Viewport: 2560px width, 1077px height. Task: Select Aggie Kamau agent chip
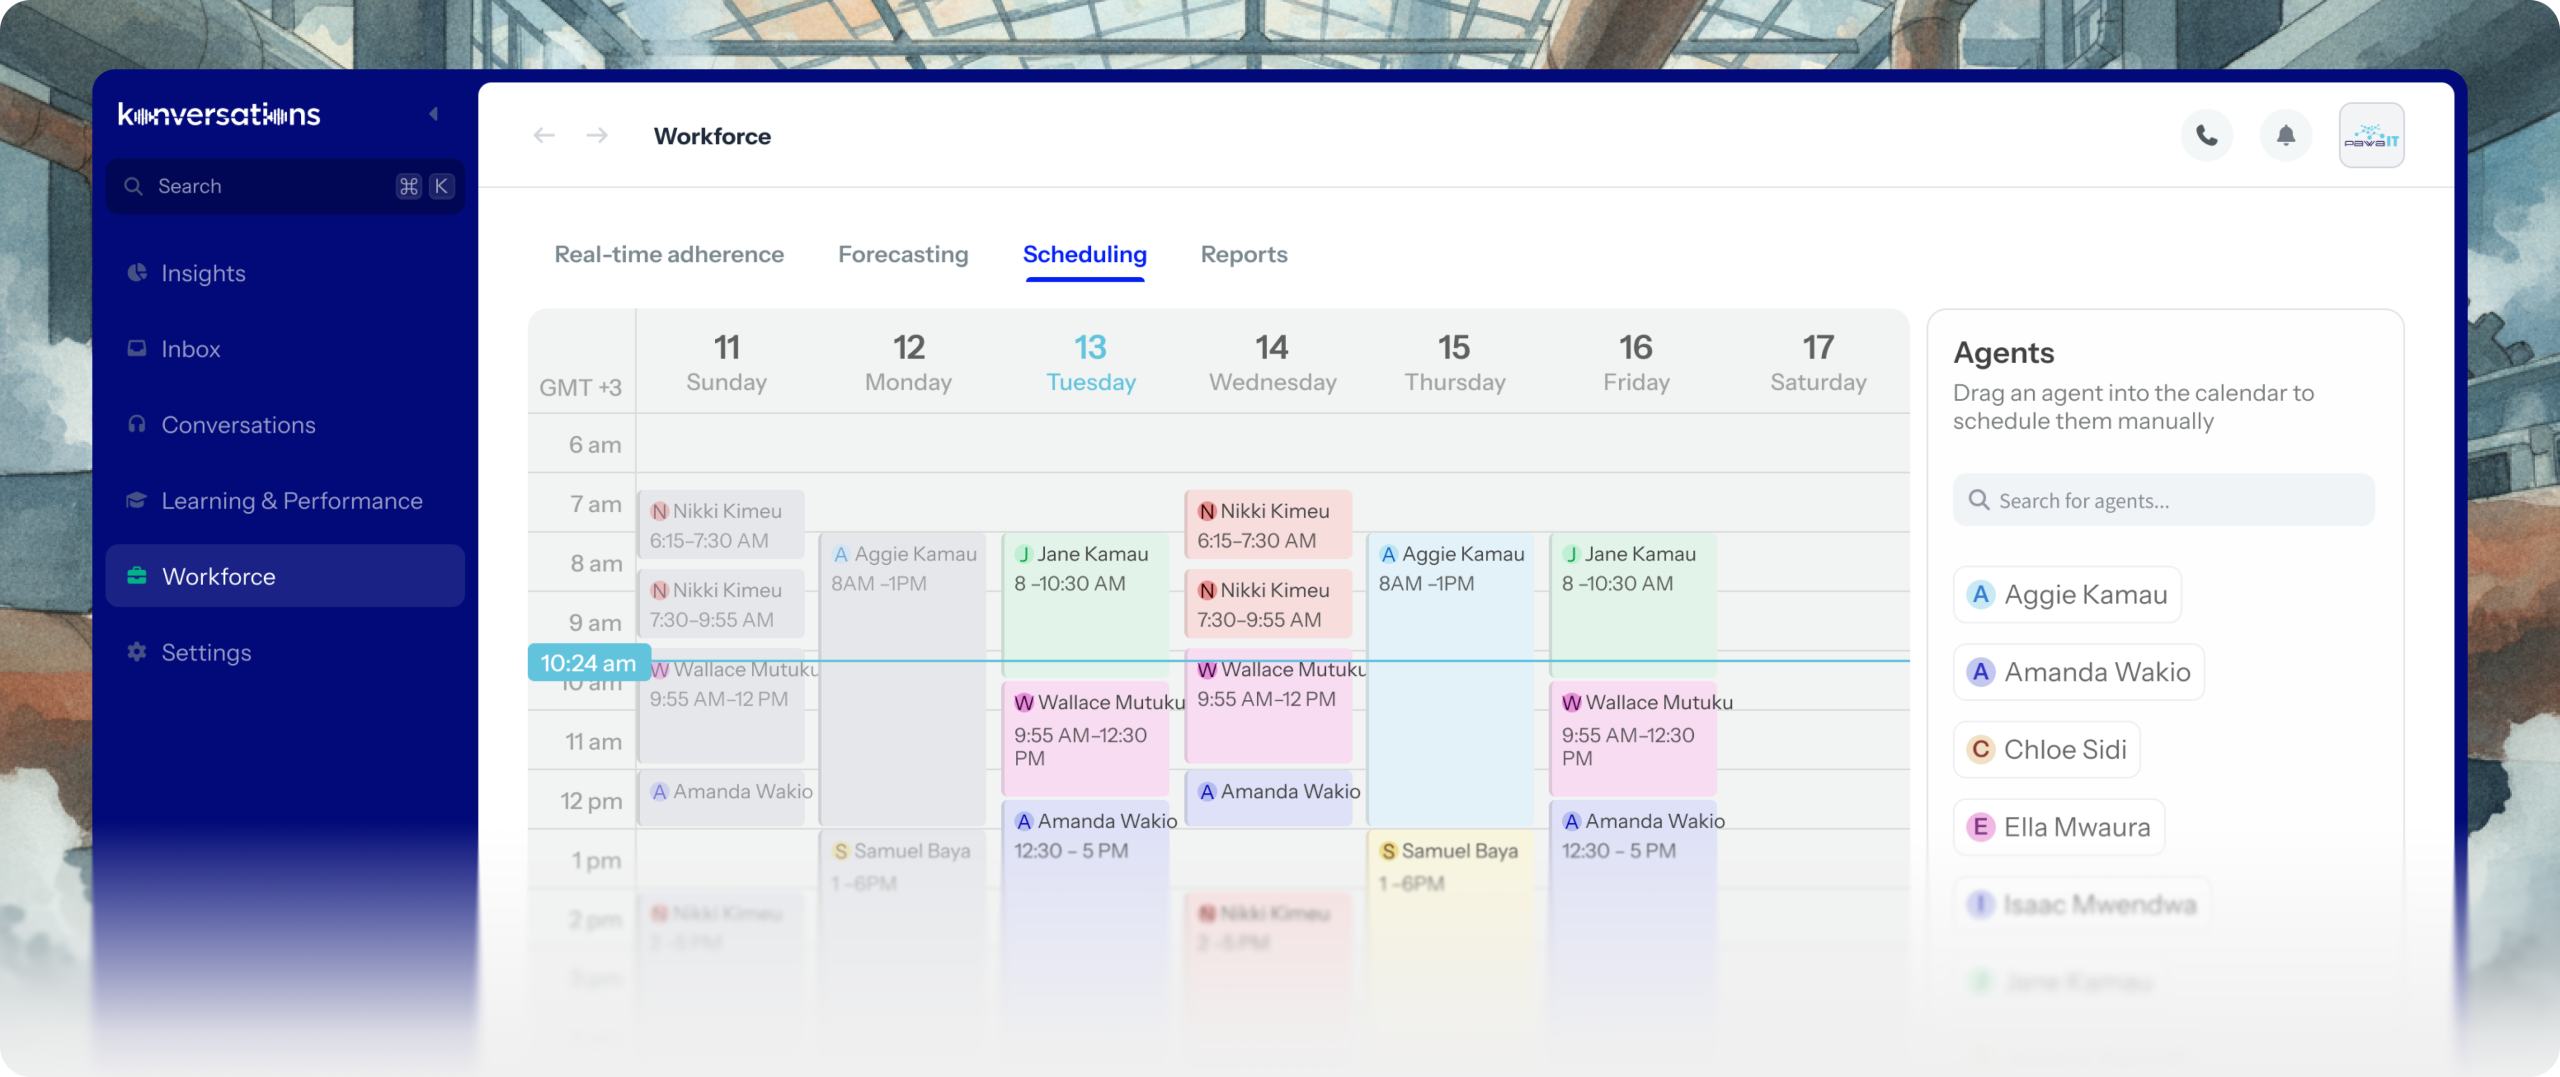click(x=2067, y=595)
